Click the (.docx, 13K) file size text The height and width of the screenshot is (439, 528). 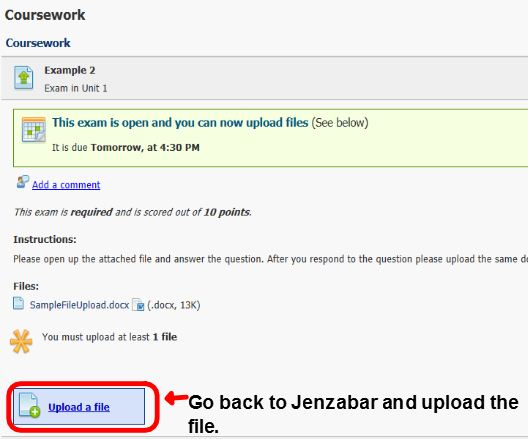(x=174, y=305)
